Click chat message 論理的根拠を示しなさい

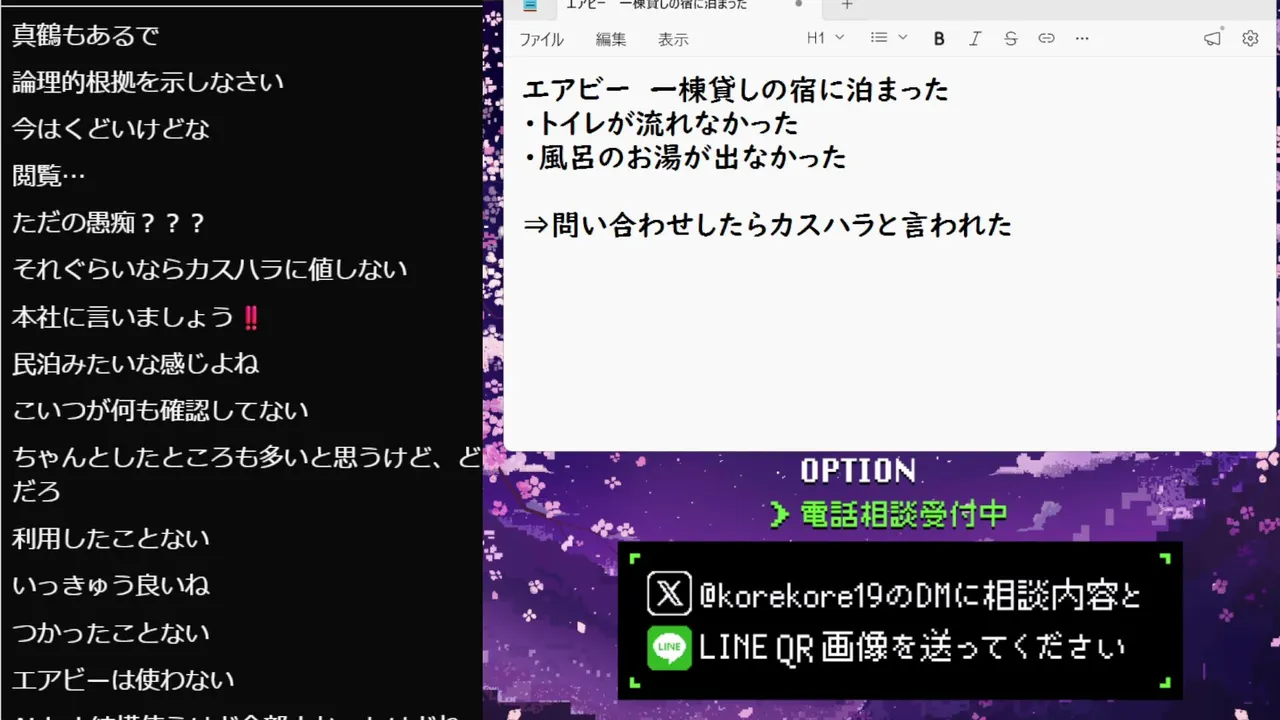[148, 82]
